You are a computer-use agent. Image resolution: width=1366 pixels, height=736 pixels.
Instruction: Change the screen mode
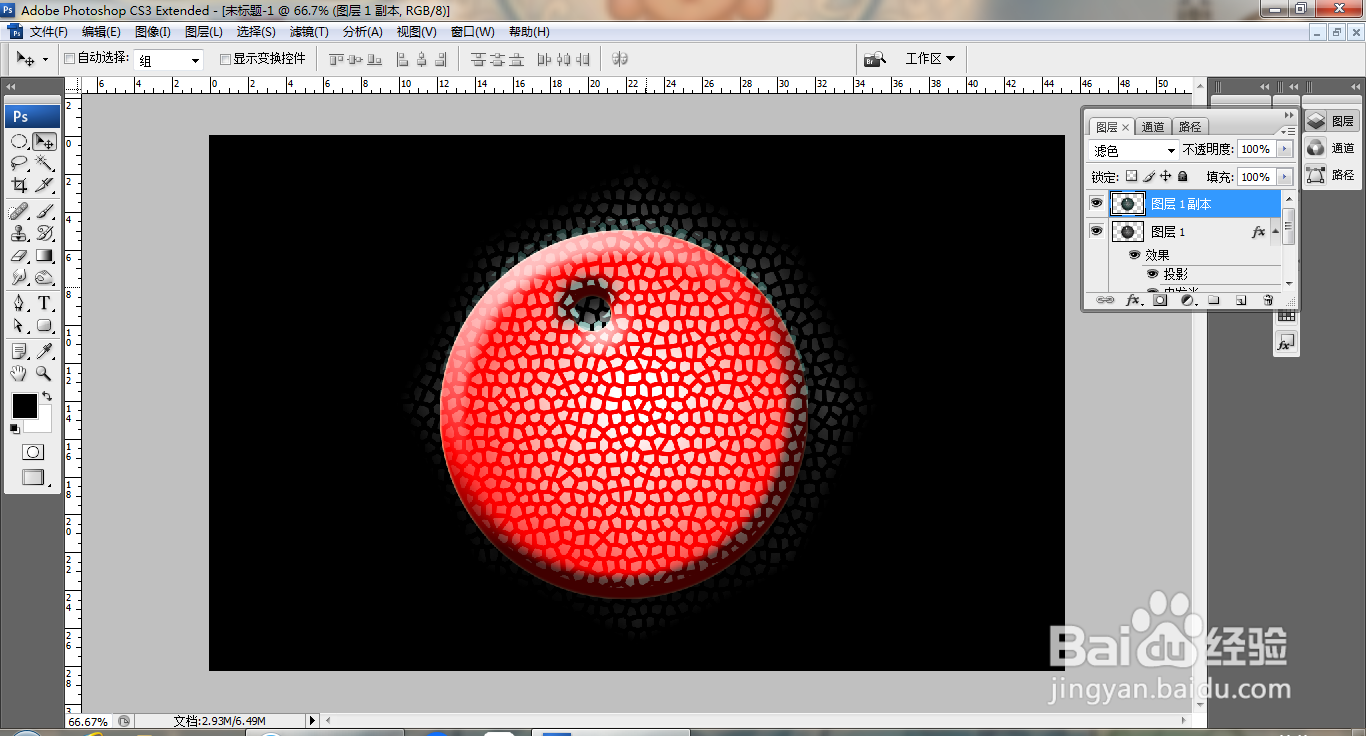click(x=34, y=478)
